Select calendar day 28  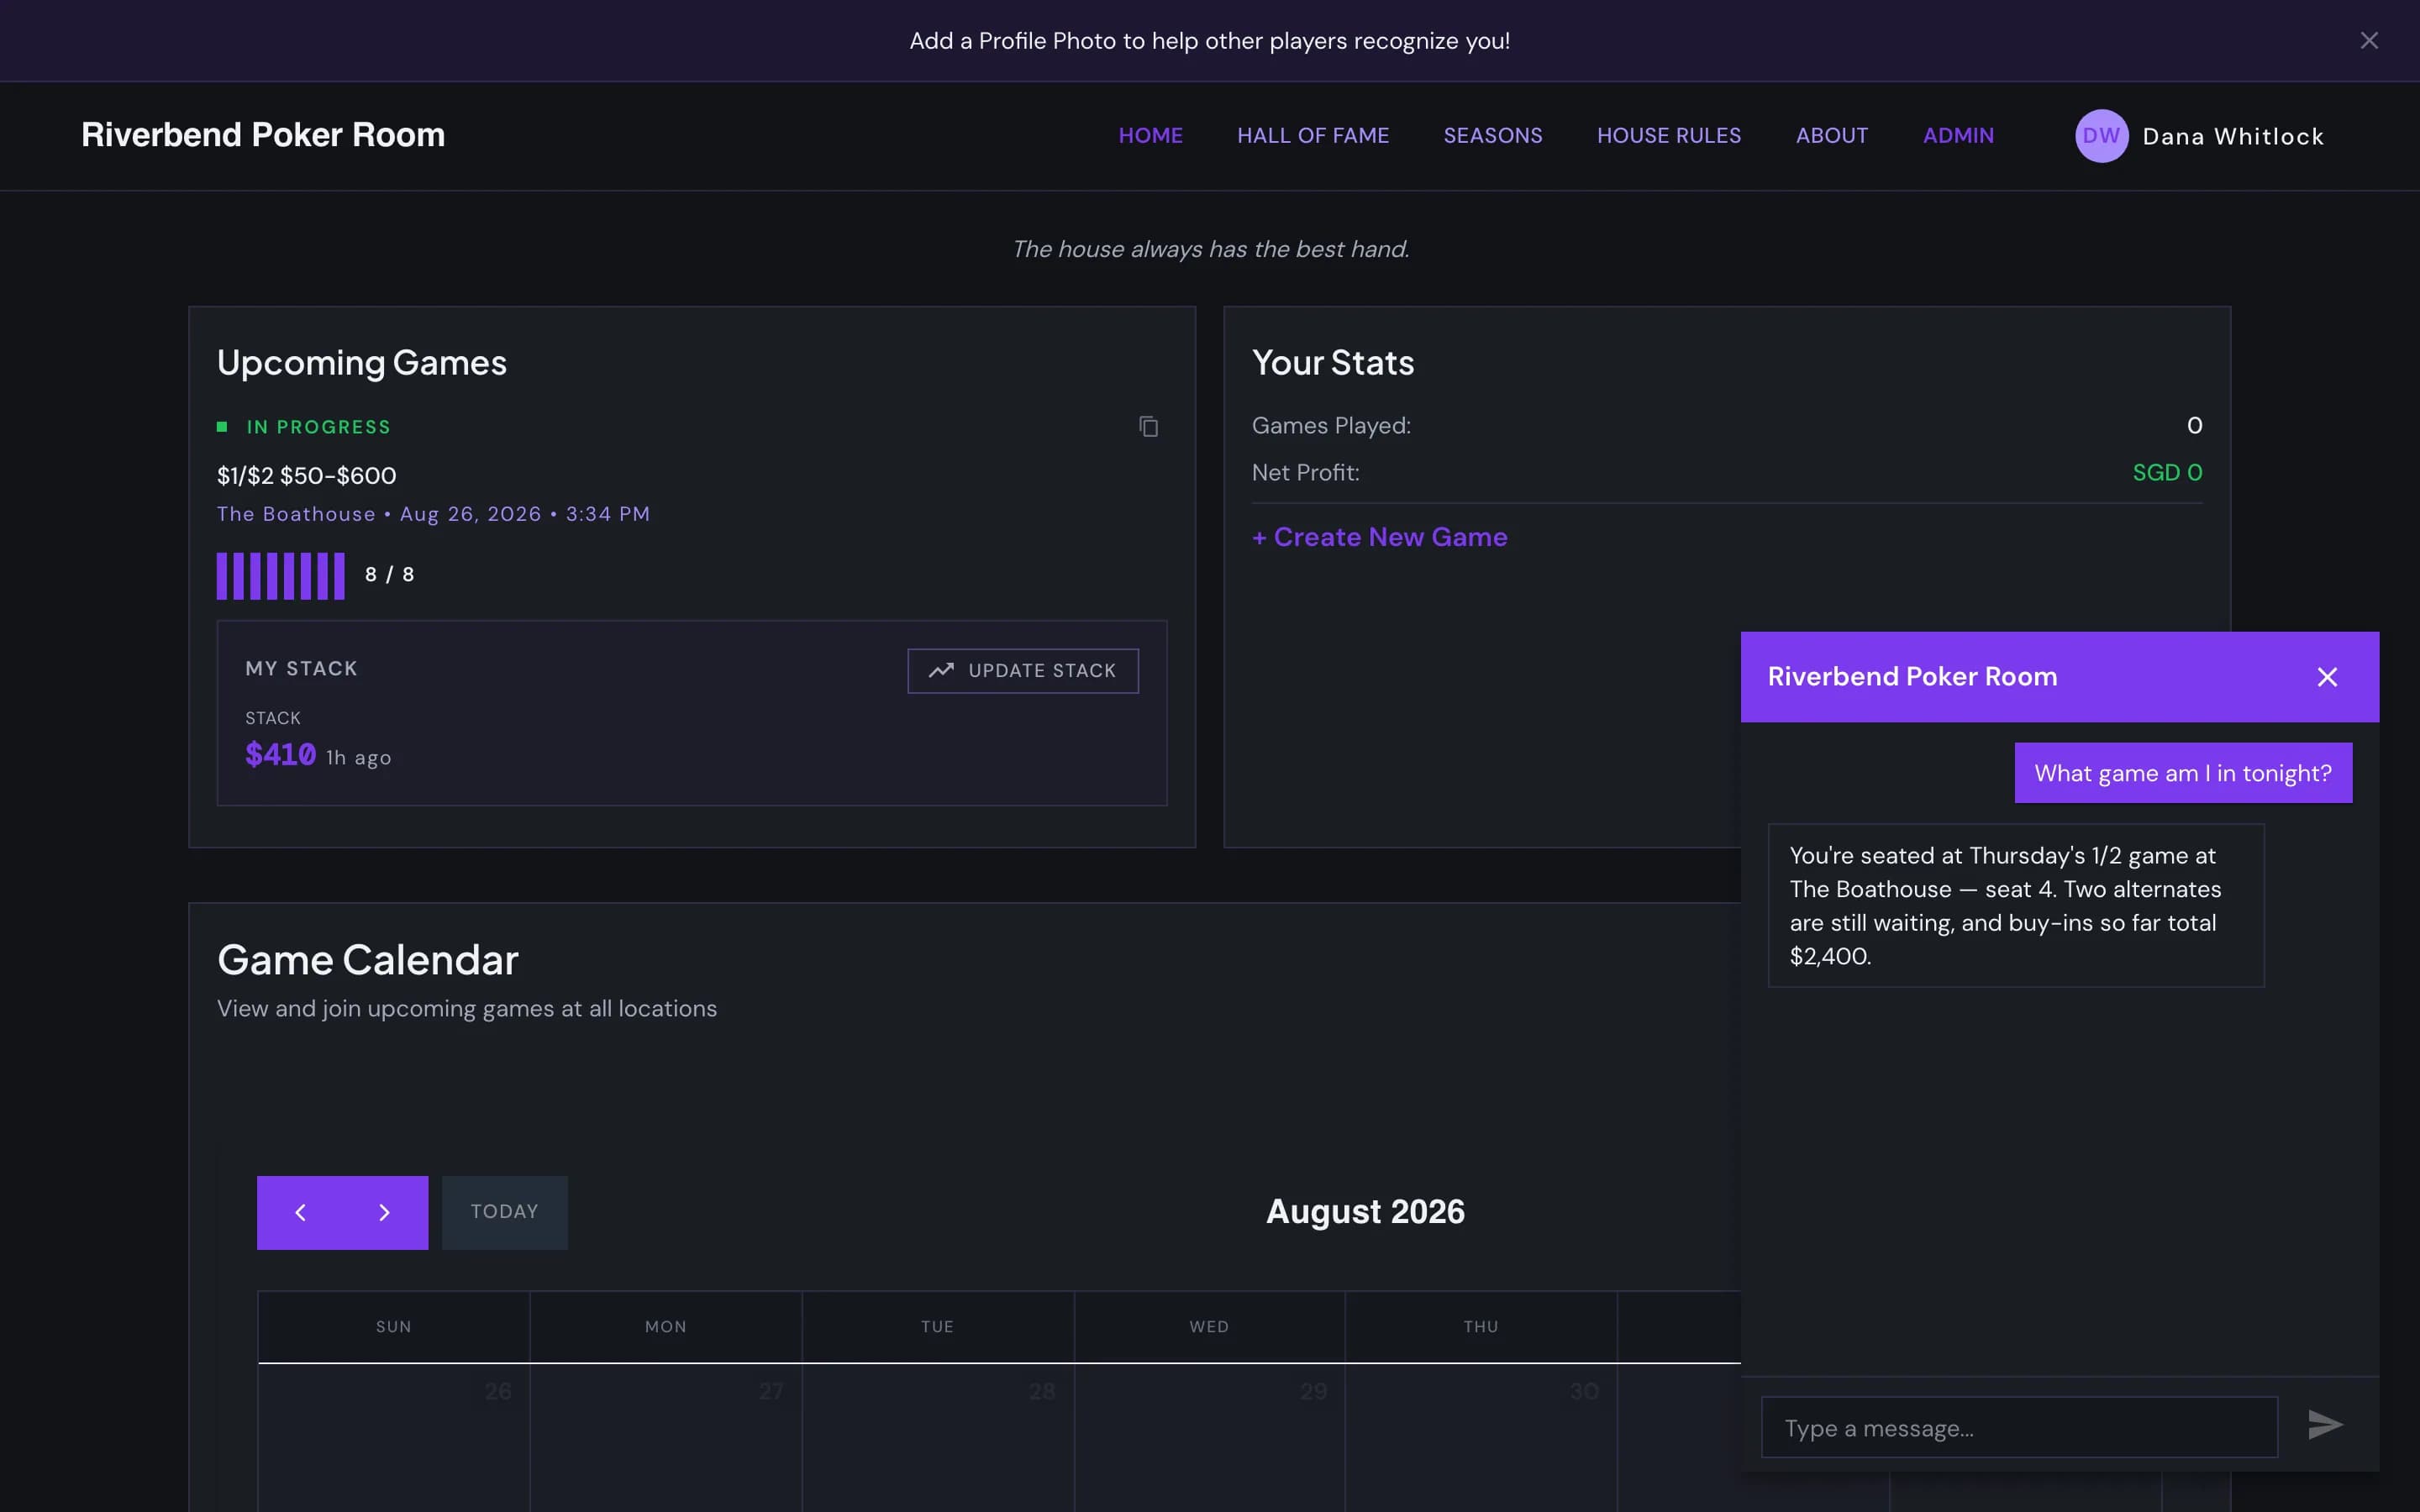point(1042,1391)
